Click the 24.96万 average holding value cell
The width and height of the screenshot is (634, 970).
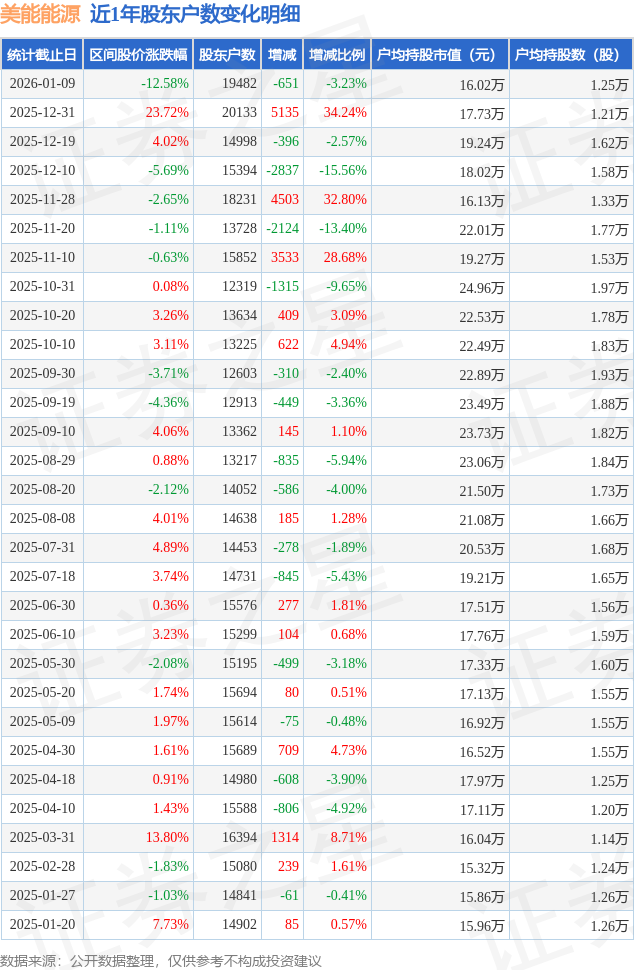pyautogui.click(x=481, y=287)
